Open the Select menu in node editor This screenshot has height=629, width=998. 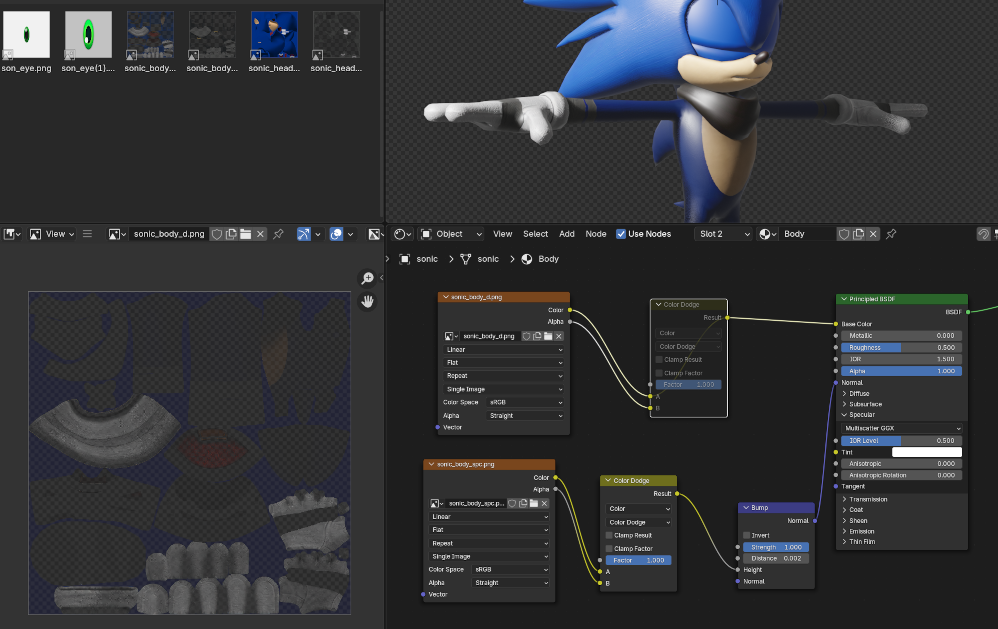pos(535,234)
